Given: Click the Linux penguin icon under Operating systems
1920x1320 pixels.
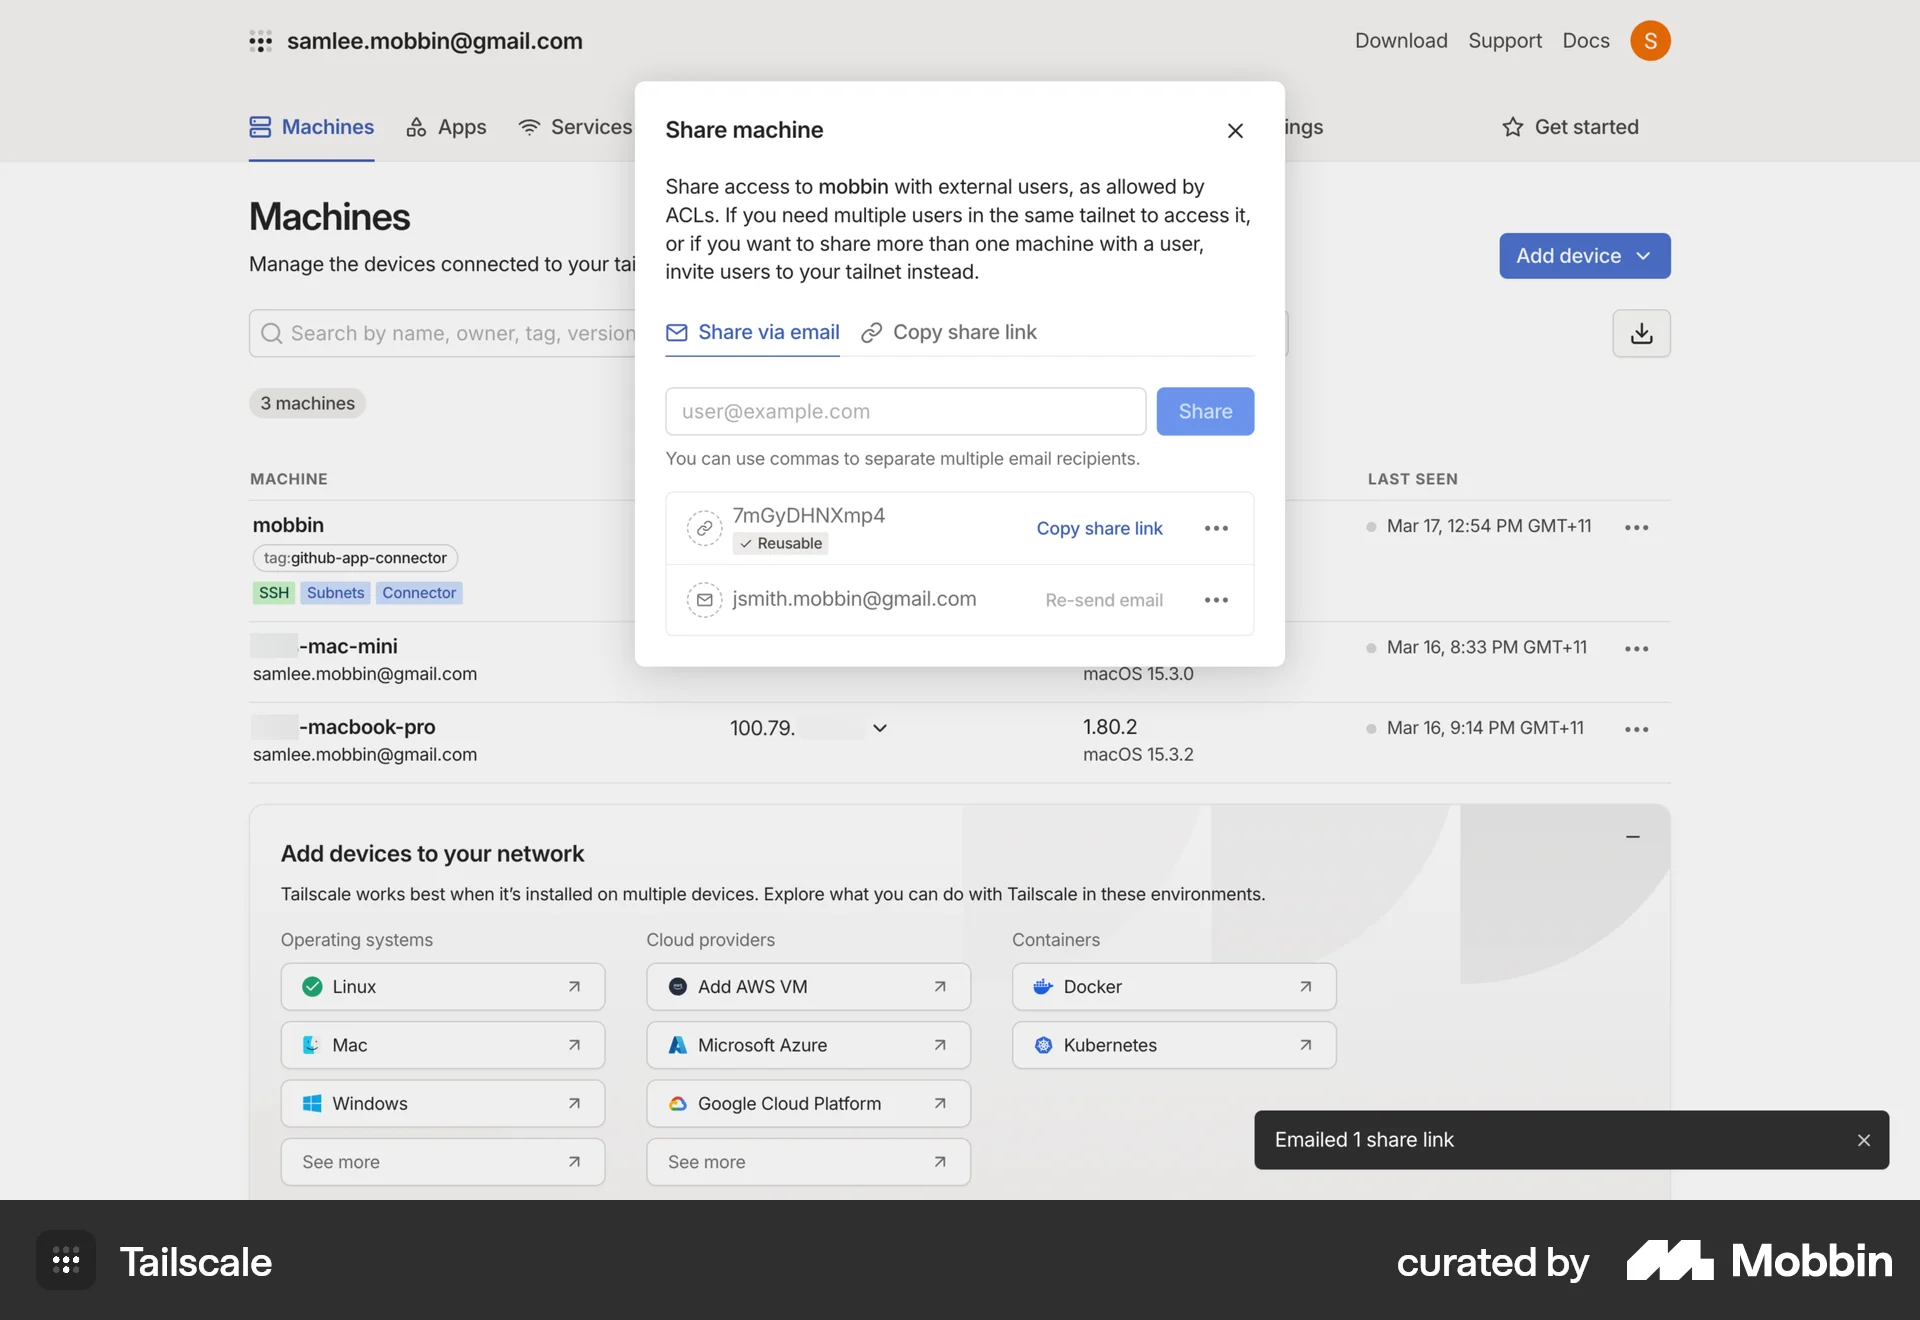Looking at the screenshot, I should [x=311, y=986].
